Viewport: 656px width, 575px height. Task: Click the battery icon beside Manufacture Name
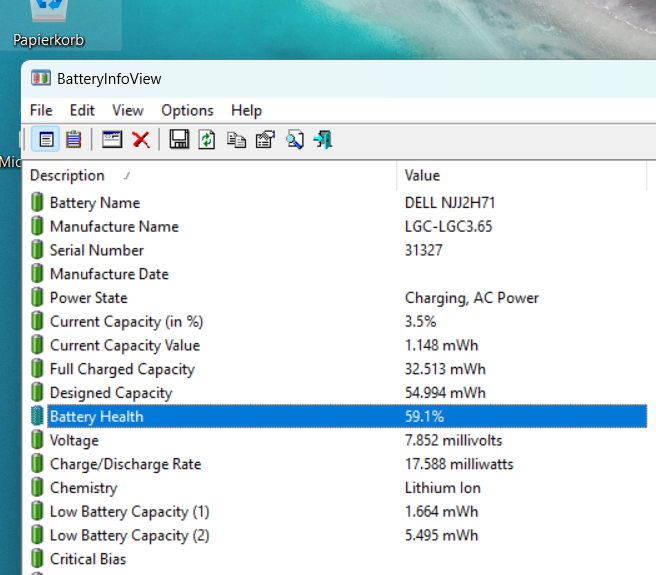pyautogui.click(x=37, y=226)
